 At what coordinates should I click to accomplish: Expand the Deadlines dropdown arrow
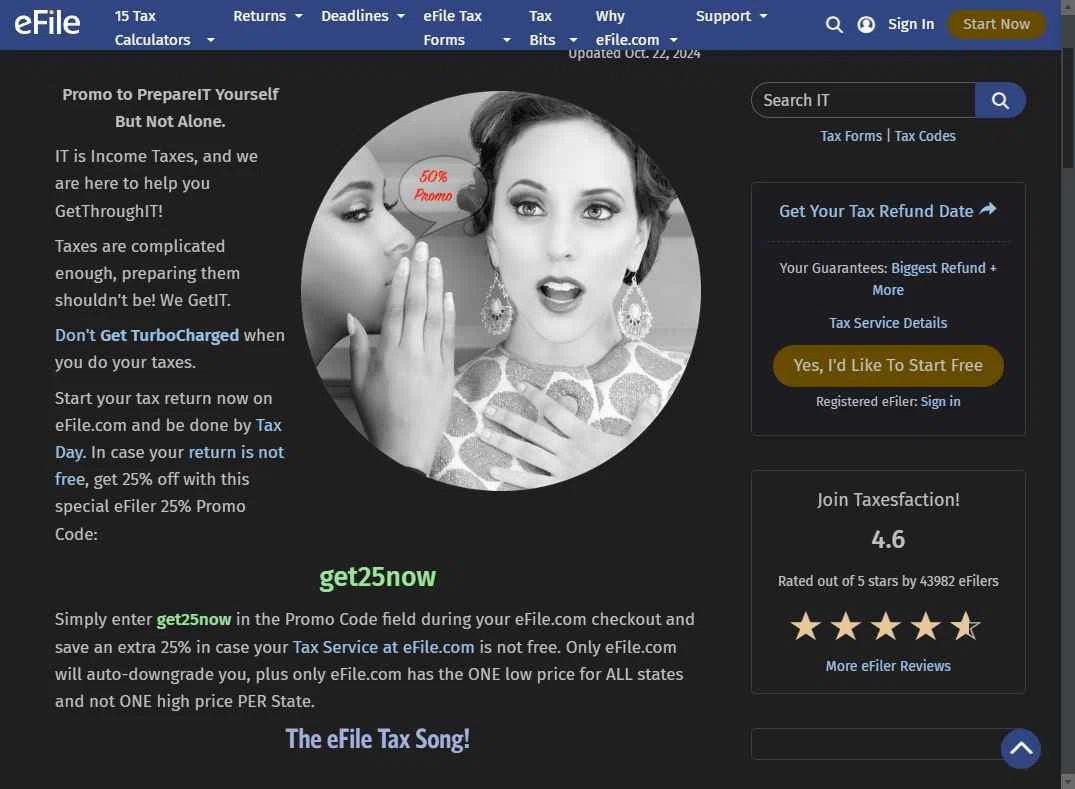pyautogui.click(x=400, y=16)
